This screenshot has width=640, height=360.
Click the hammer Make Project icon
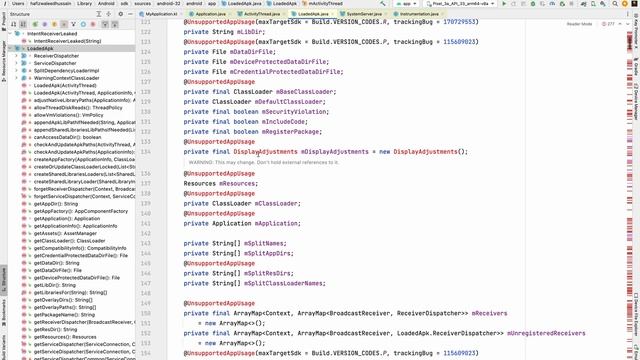[x=382, y=4]
